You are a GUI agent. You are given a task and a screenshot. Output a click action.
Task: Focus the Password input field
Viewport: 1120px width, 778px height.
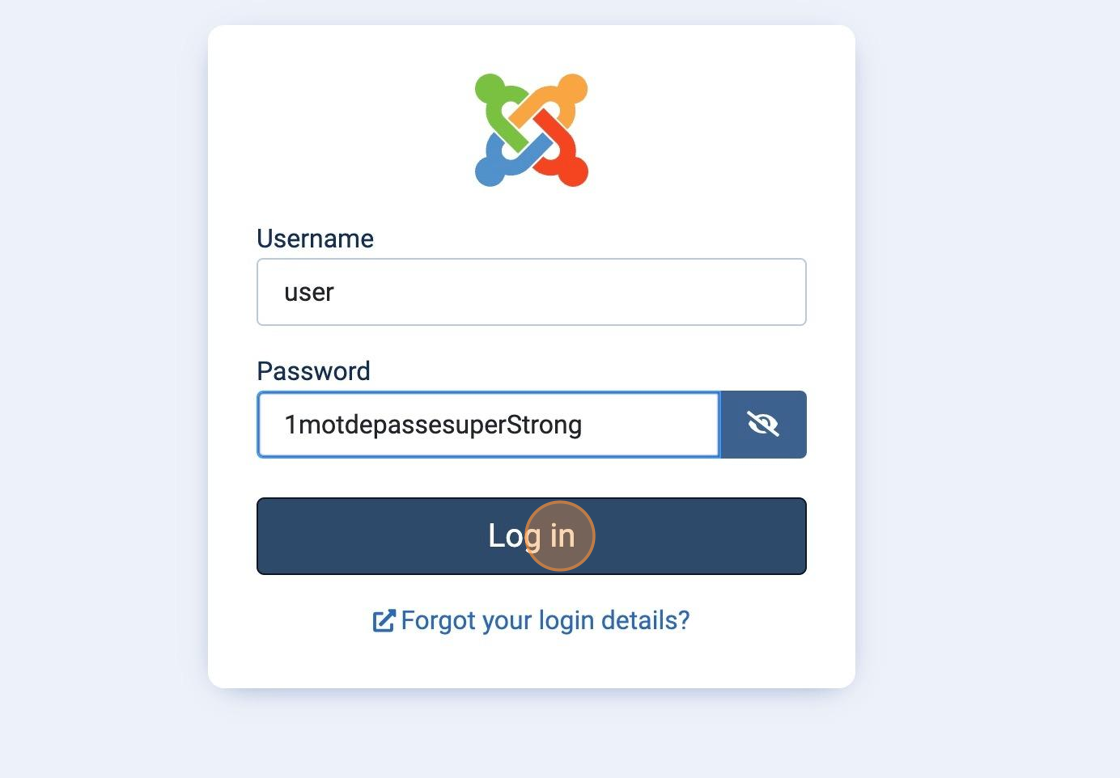pyautogui.click(x=487, y=424)
